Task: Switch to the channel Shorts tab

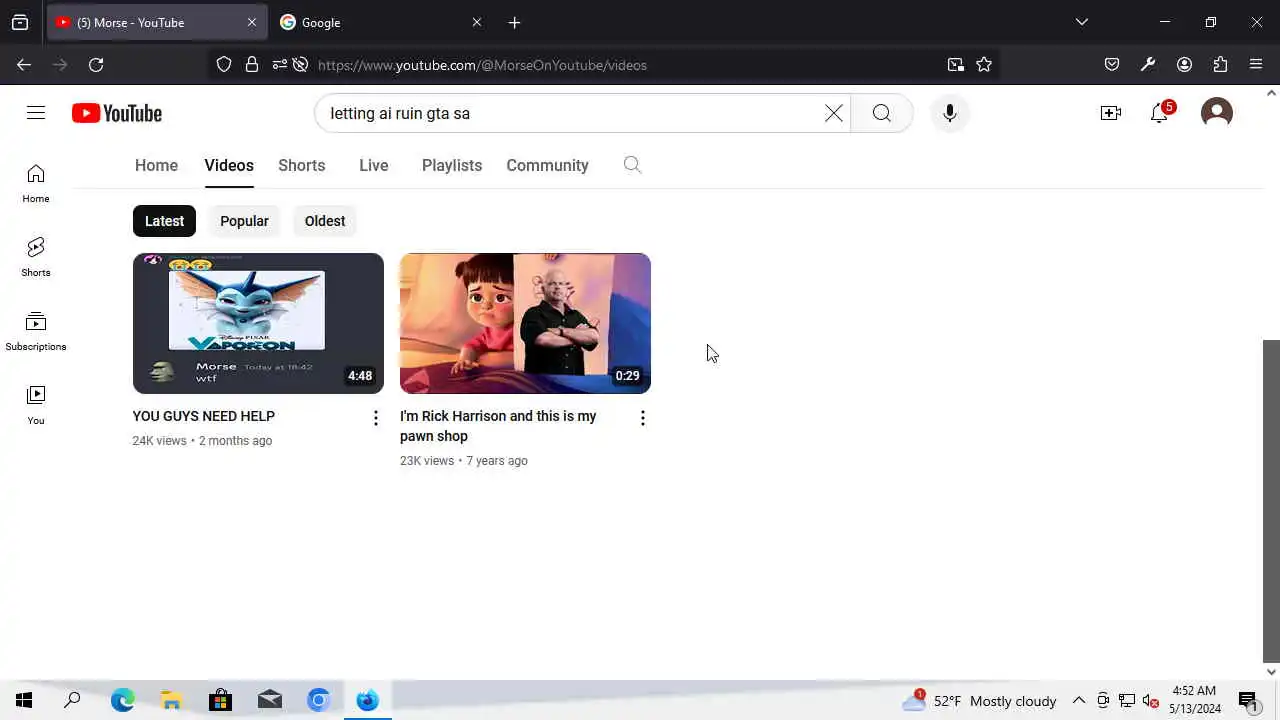Action: 302,165
